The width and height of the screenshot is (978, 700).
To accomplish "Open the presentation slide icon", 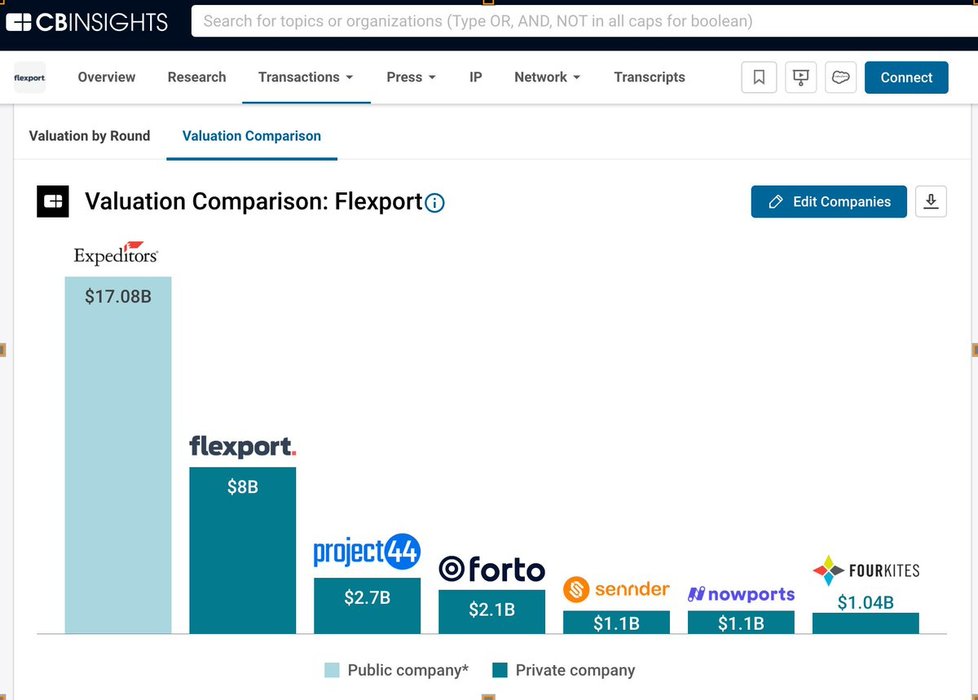I will pyautogui.click(x=800, y=77).
